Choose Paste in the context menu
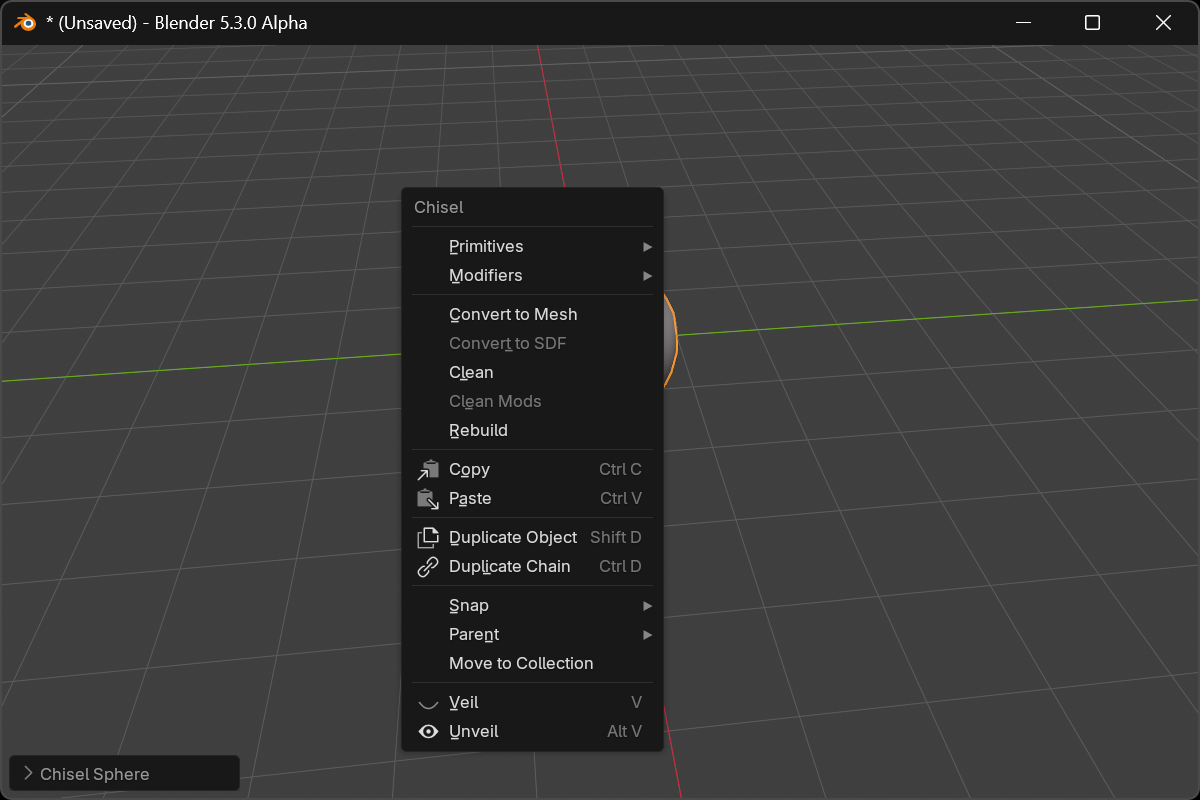This screenshot has width=1200, height=800. [532, 498]
